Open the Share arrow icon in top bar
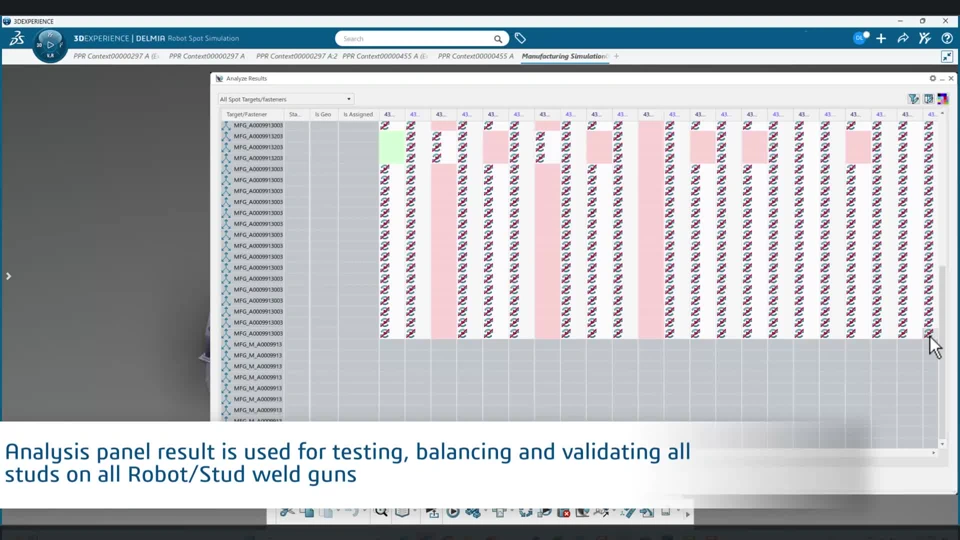 click(903, 39)
